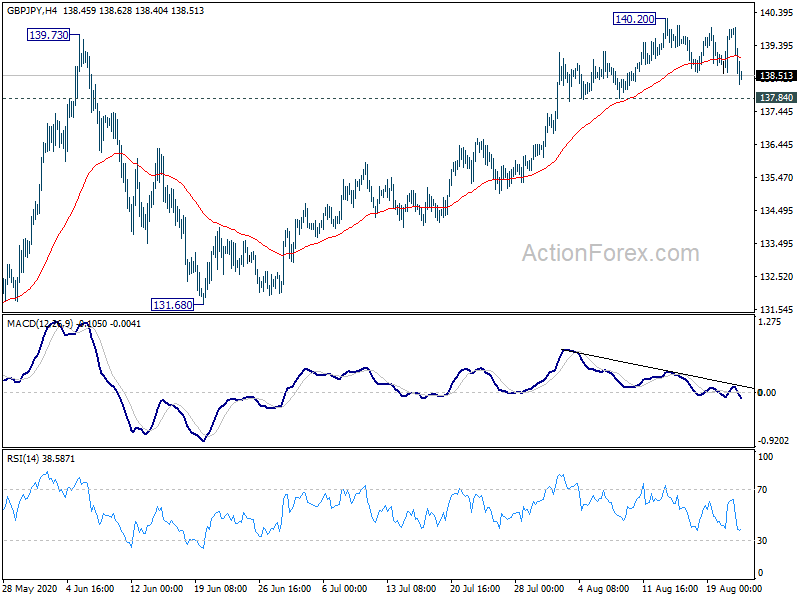Click the 135.470 price axis value

point(776,178)
